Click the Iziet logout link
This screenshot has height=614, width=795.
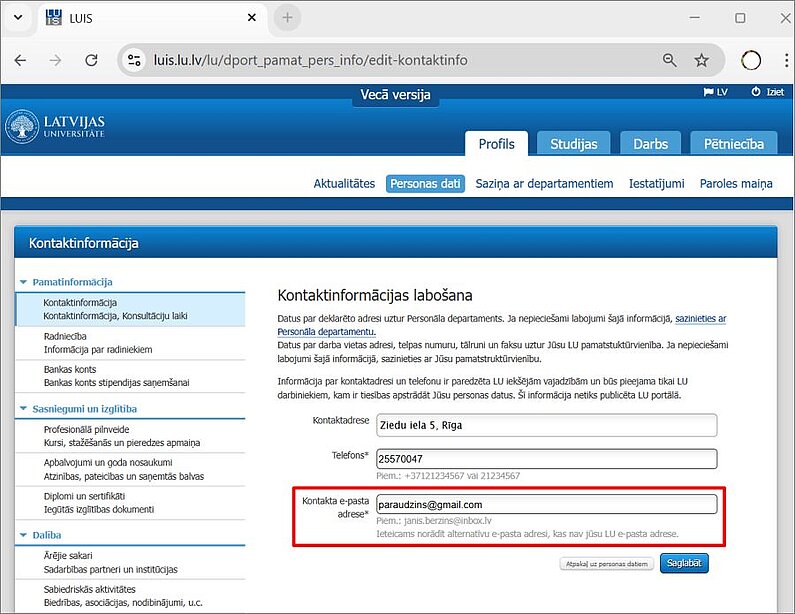tap(767, 92)
